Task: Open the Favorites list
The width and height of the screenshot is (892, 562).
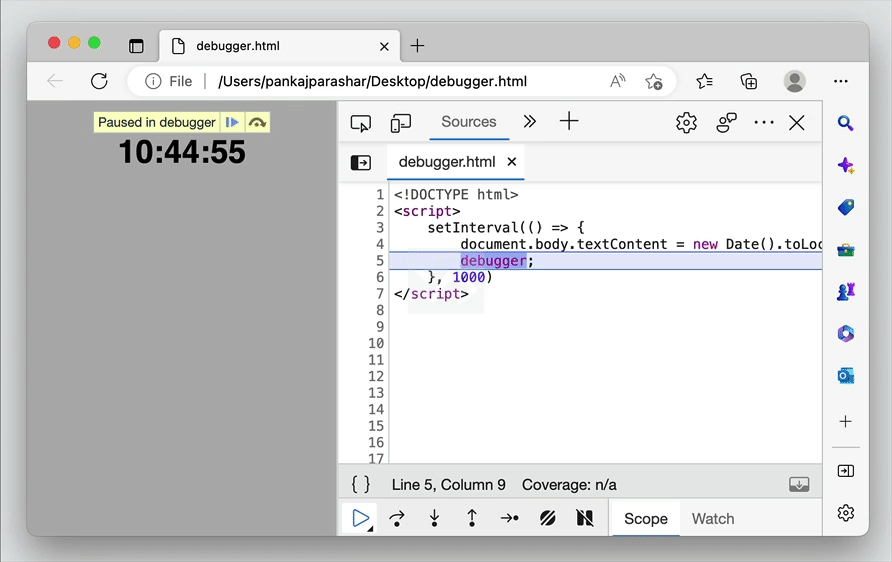Action: 704,81
